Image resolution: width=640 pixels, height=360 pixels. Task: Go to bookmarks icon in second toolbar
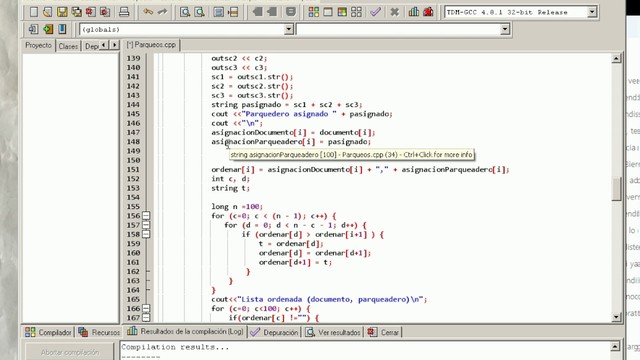point(62,29)
